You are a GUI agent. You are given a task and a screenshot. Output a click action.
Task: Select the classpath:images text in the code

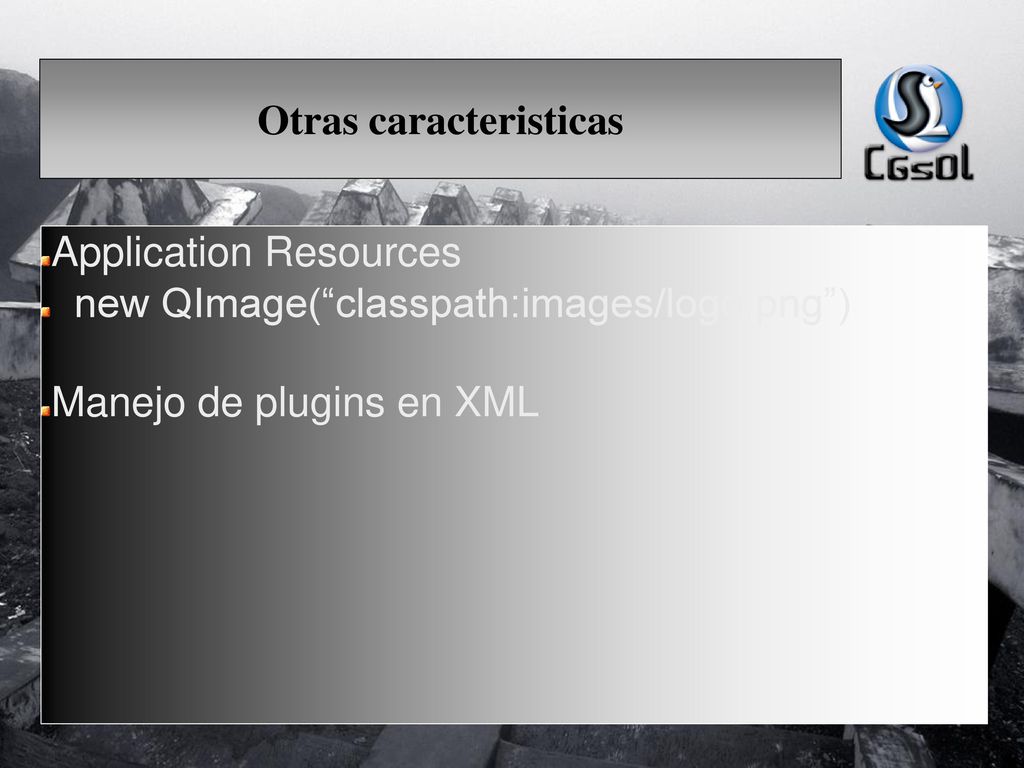[x=493, y=304]
